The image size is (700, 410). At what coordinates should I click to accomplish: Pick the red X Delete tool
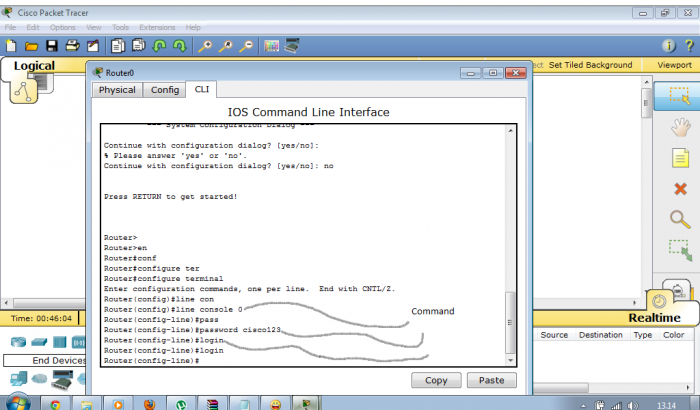coord(680,189)
